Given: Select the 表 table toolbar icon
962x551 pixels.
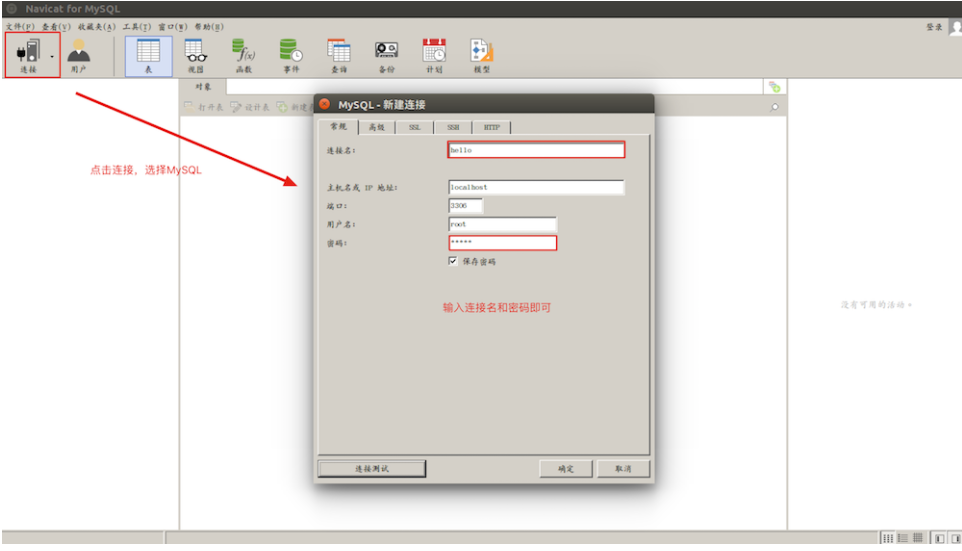Looking at the screenshot, I should click(148, 56).
